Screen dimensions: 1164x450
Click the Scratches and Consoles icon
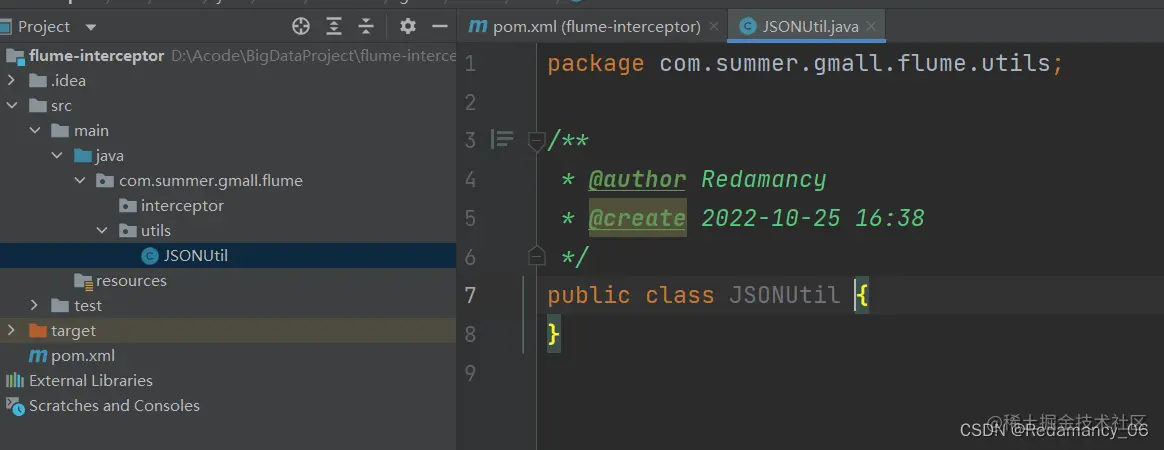[x=15, y=405]
